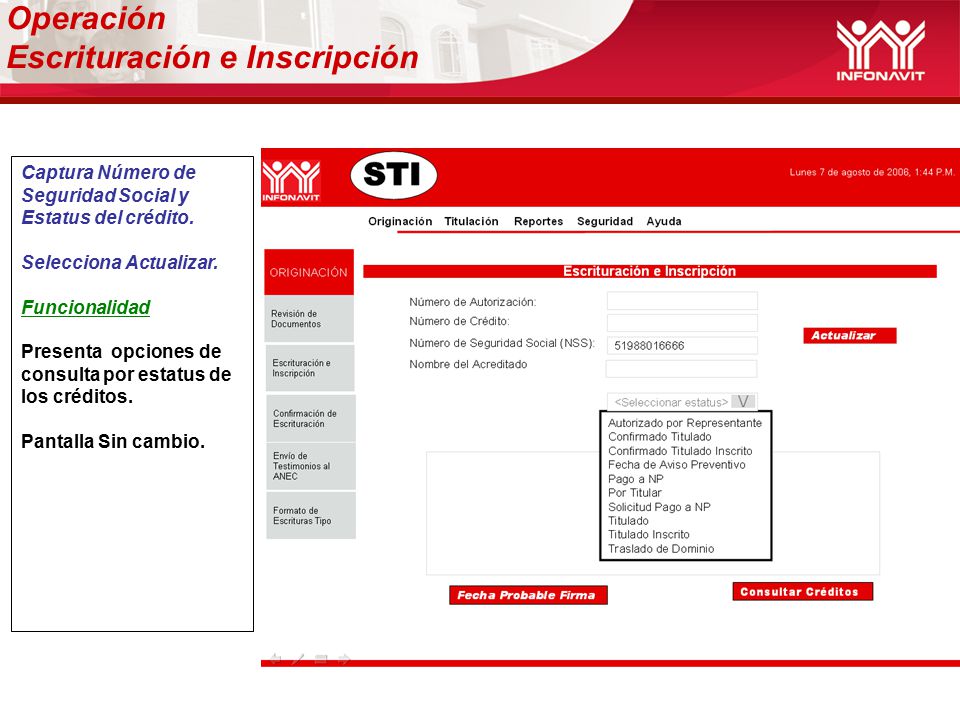Open Envío de Testimonios al ANEC
The image size is (960, 720).
tap(311, 466)
